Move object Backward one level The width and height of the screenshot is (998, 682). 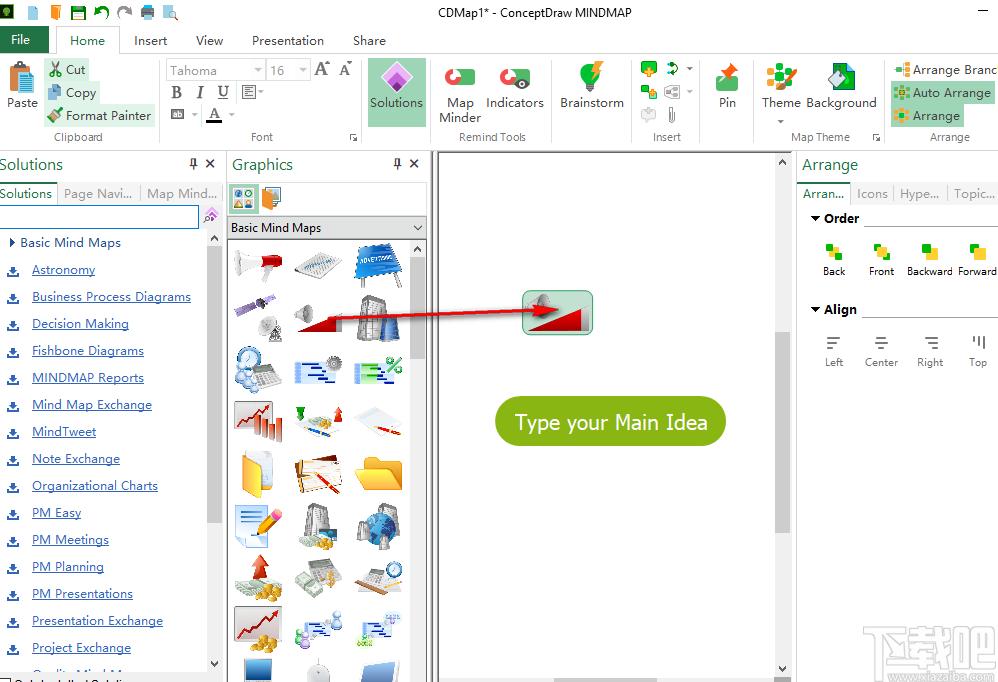coord(929,260)
